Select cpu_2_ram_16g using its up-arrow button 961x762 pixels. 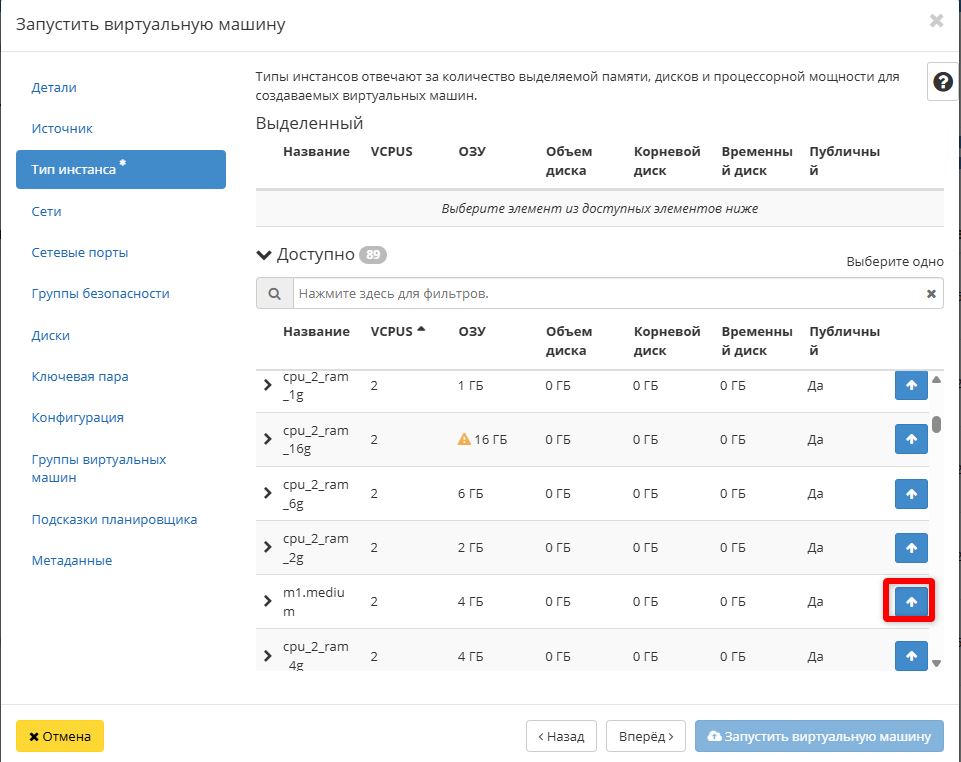coord(910,439)
